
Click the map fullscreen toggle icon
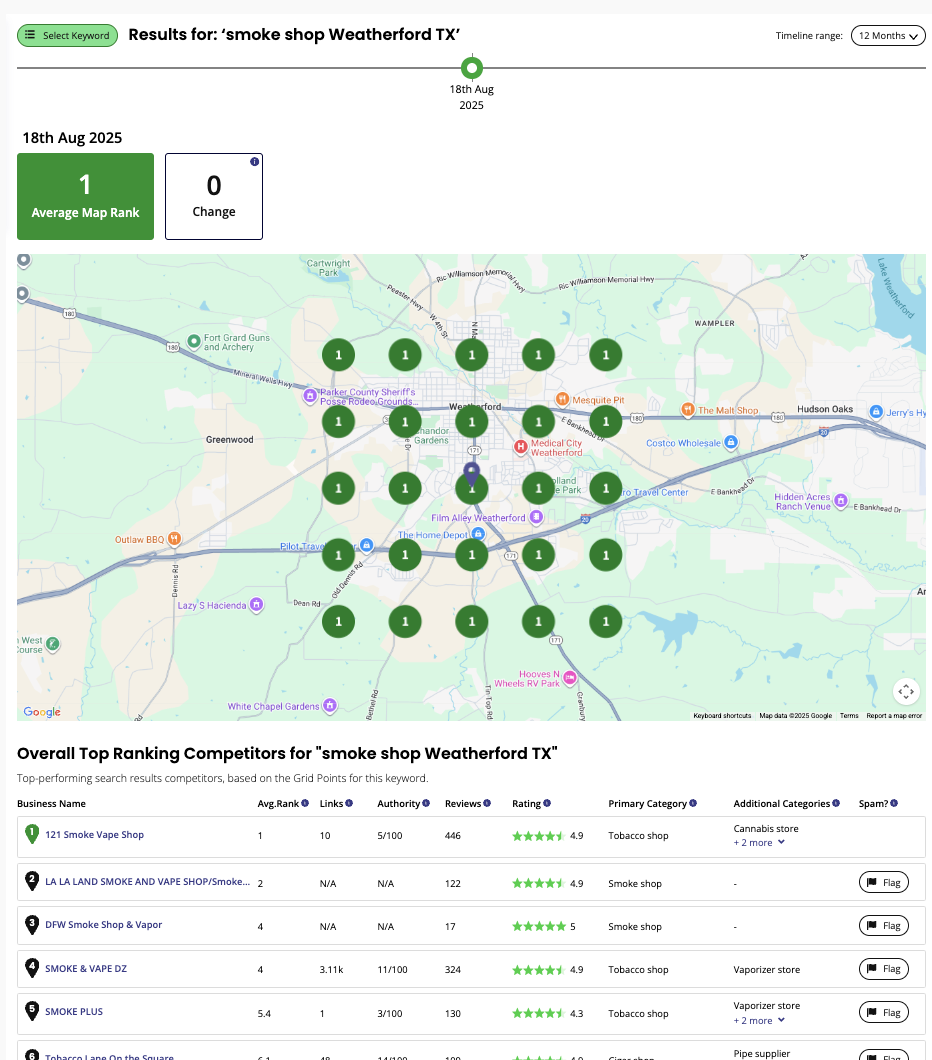coord(906,691)
